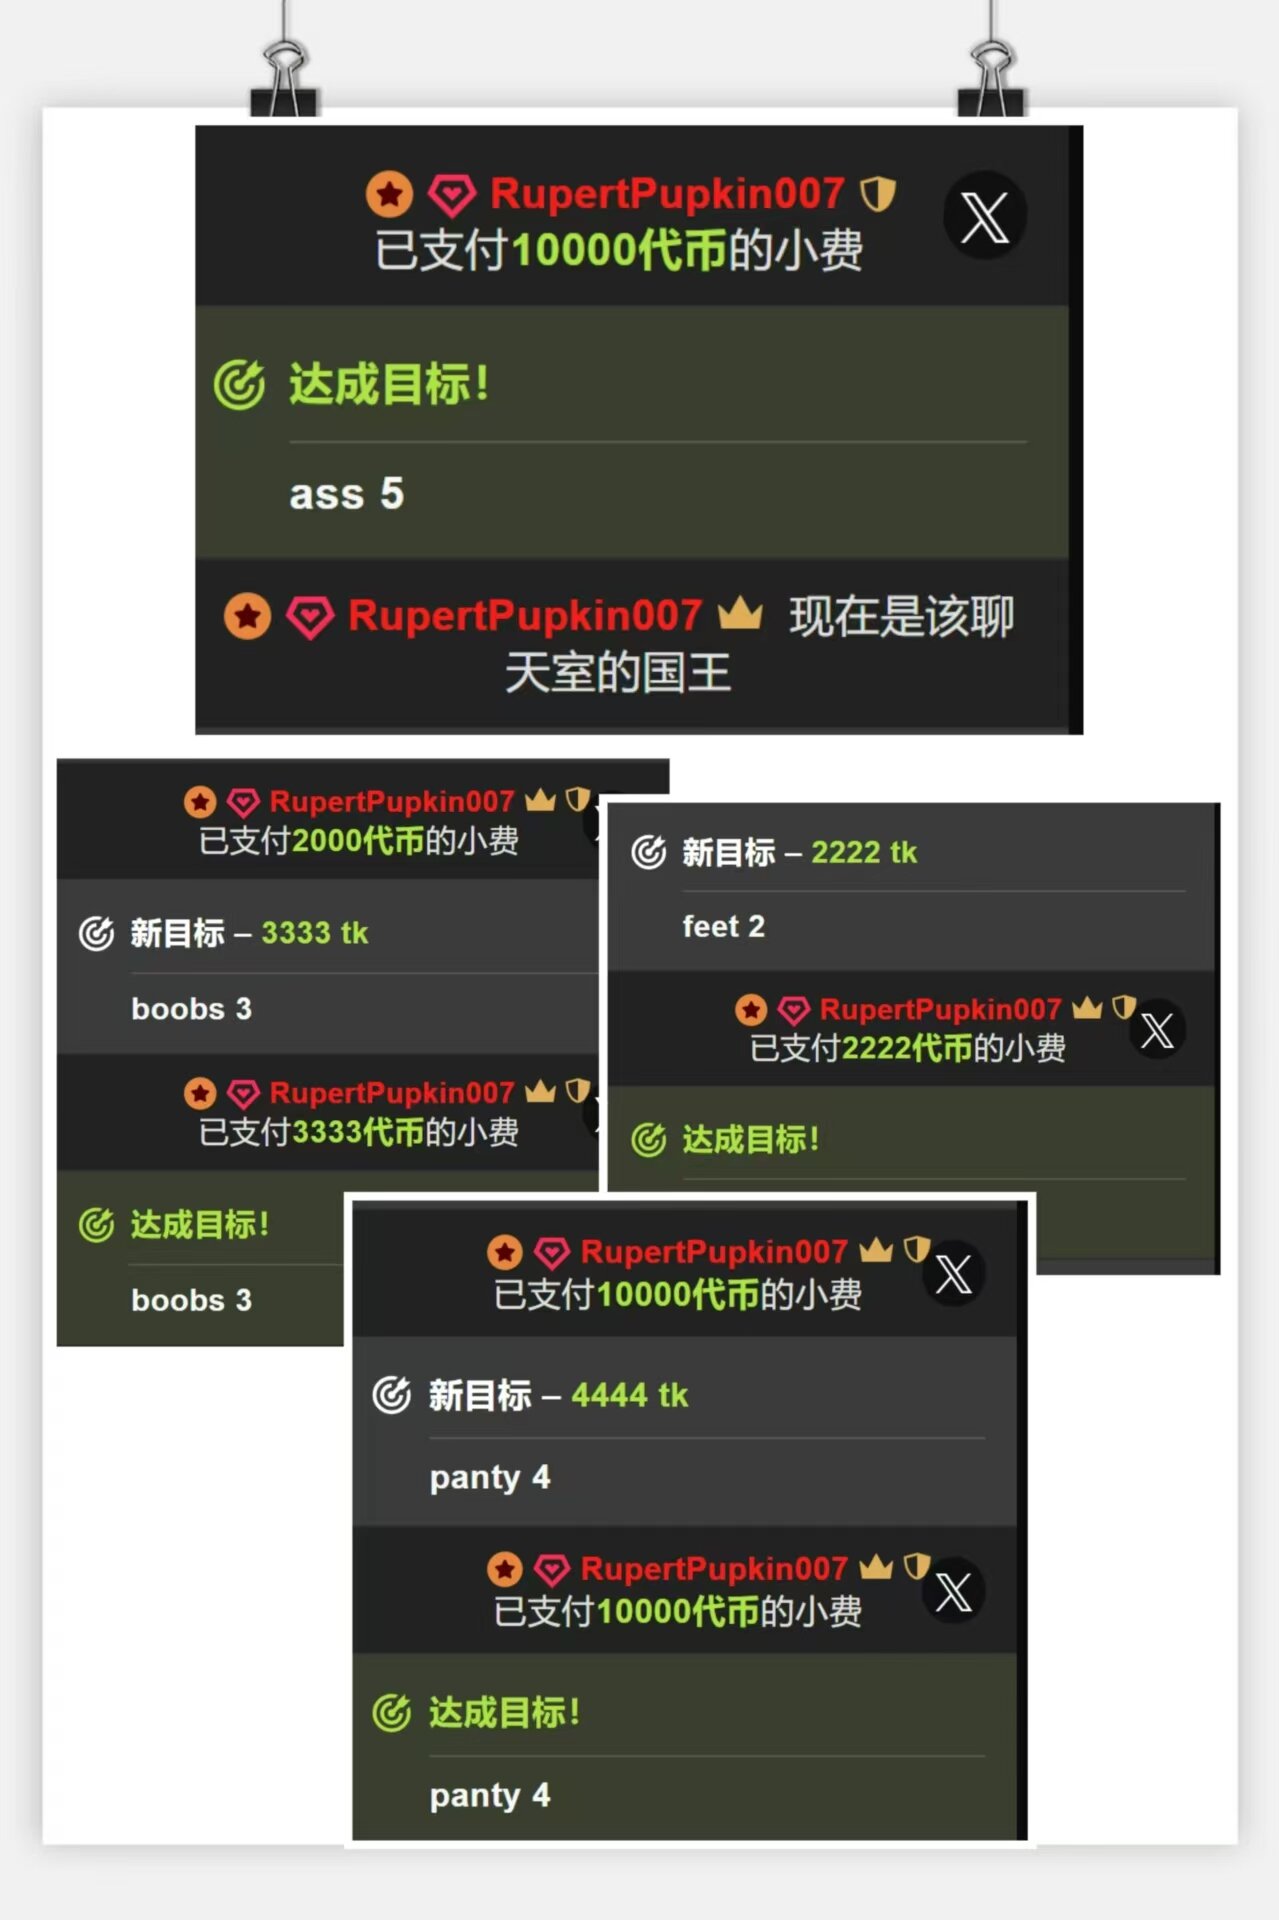Click orange star badge in king announcement row
The width and height of the screenshot is (1279, 1920).
[x=248, y=616]
